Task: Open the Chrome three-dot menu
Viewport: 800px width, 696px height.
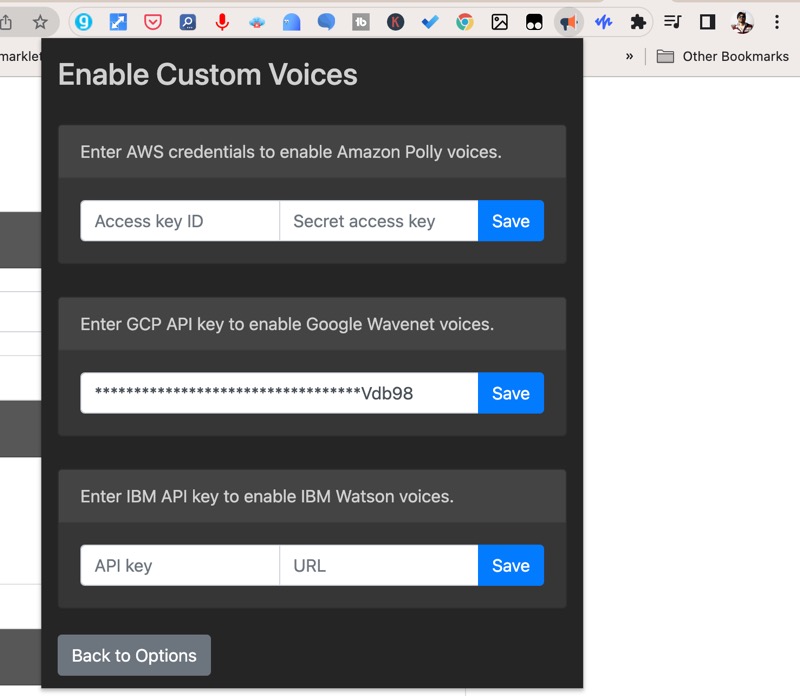Action: (777, 22)
